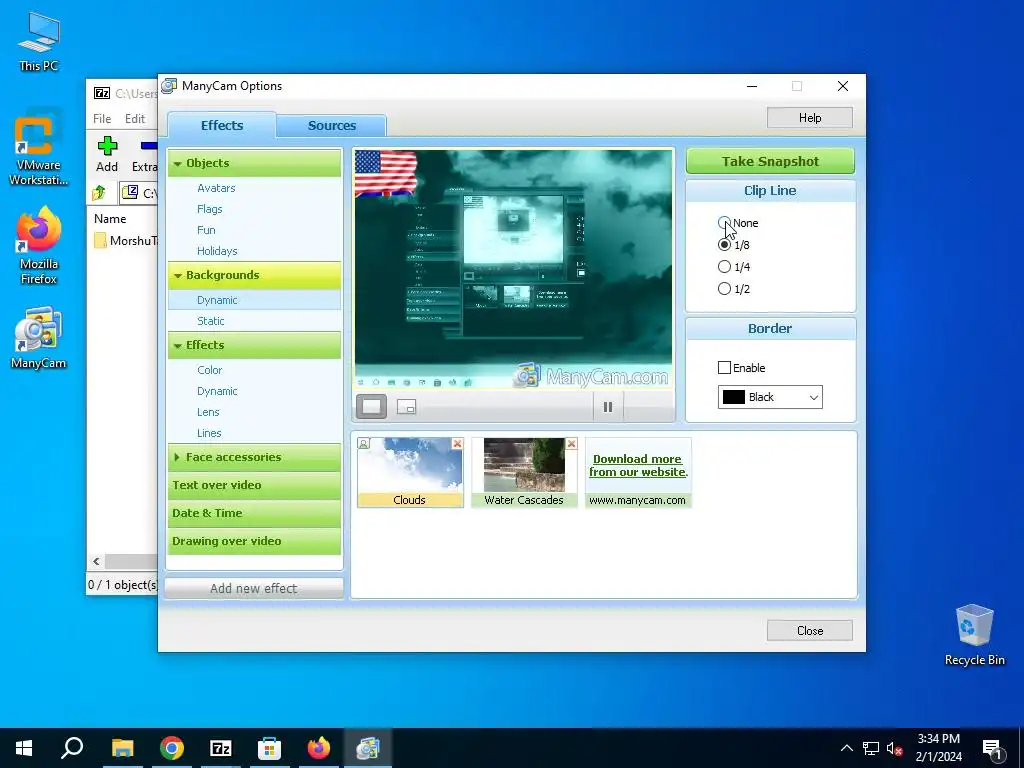Collapse the Backgrounds section
The image size is (1024, 768).
(255, 275)
